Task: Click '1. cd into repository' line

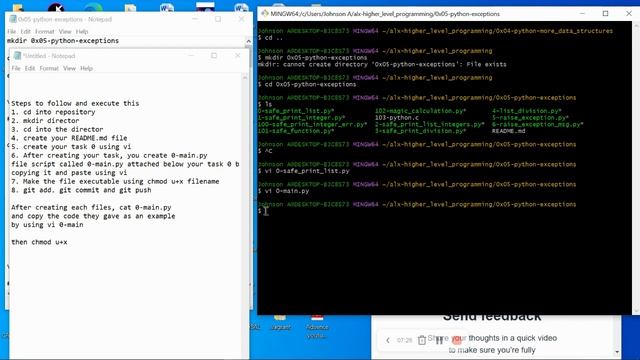Action: click(x=53, y=112)
